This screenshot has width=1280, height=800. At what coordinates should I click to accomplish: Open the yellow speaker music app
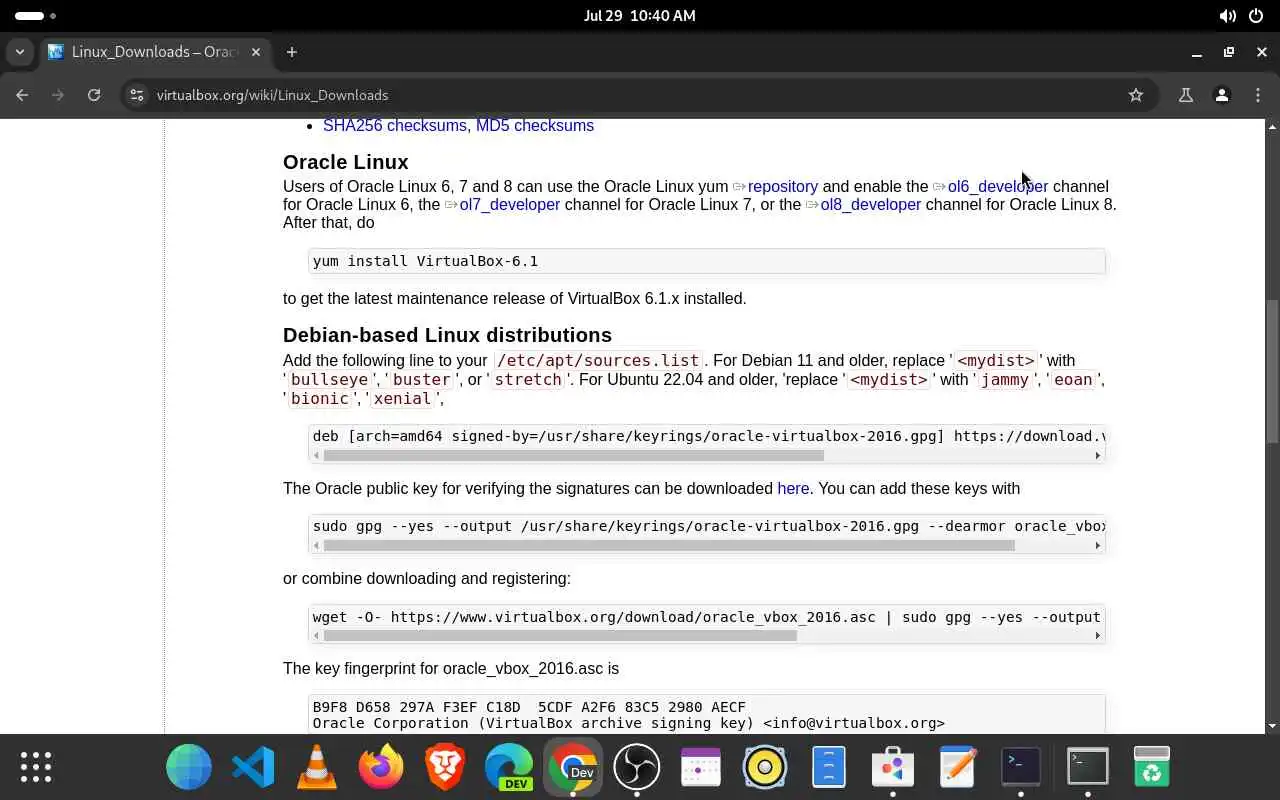(x=765, y=767)
